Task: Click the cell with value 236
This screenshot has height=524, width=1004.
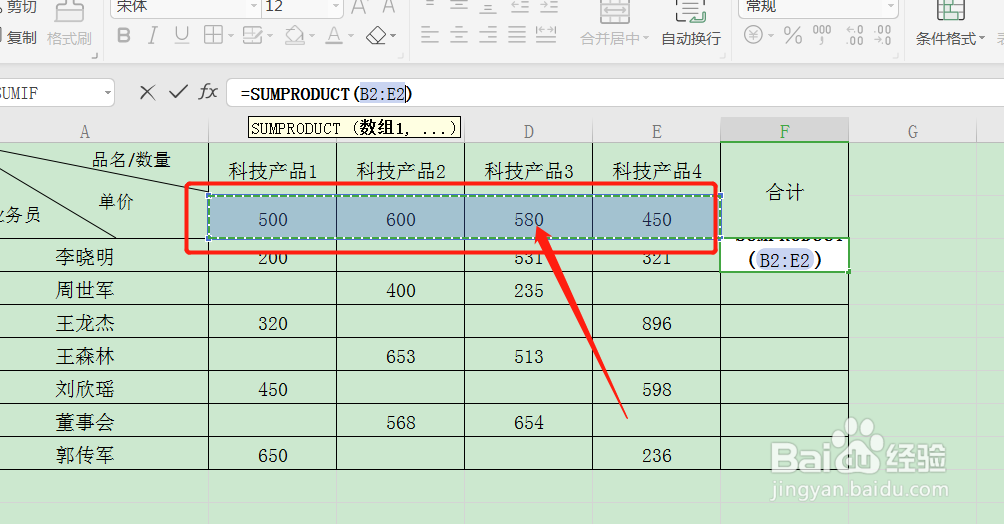Action: pyautogui.click(x=657, y=455)
